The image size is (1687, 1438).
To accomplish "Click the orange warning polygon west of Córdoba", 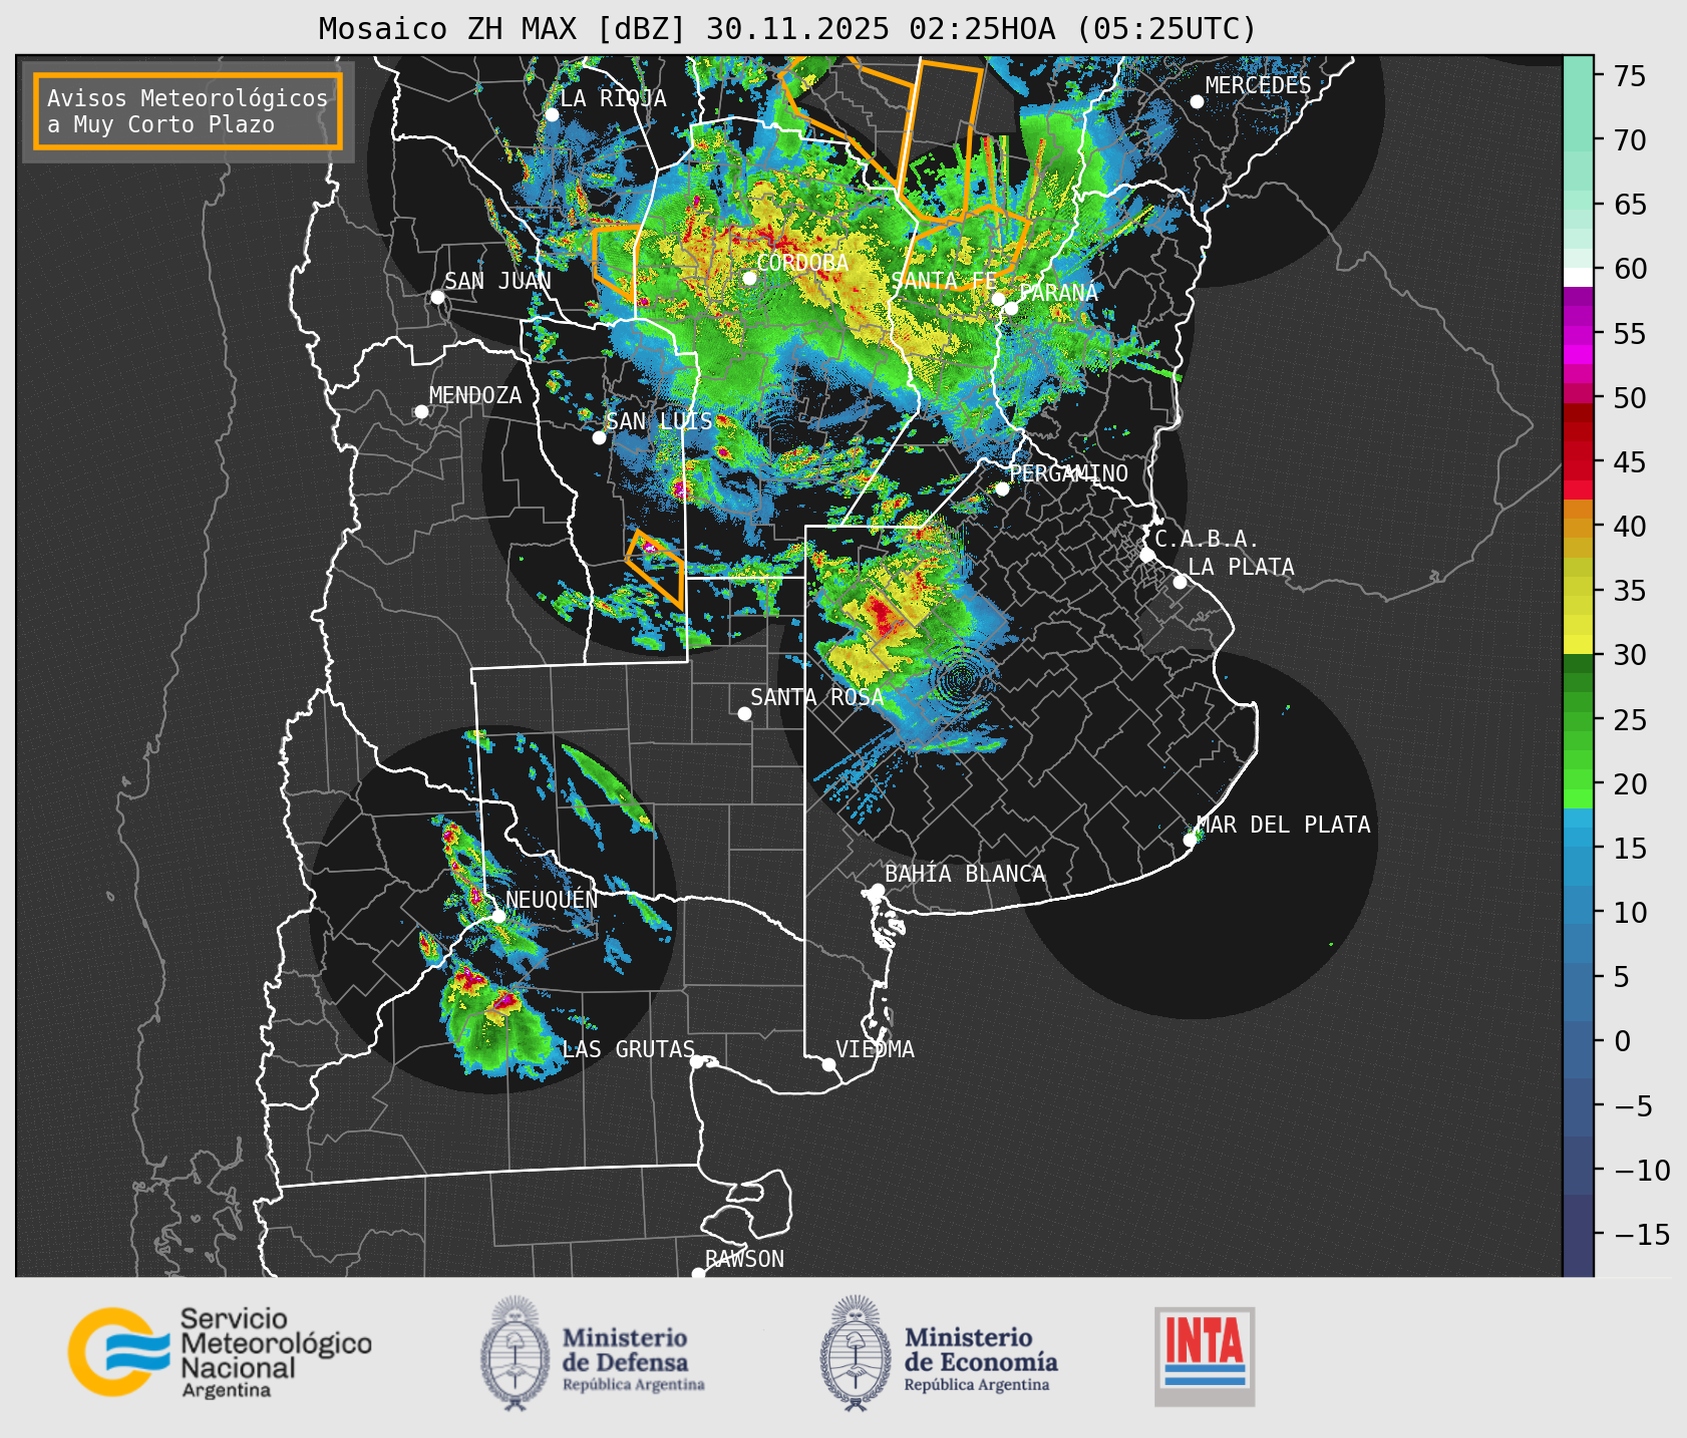I will pyautogui.click(x=616, y=264).
